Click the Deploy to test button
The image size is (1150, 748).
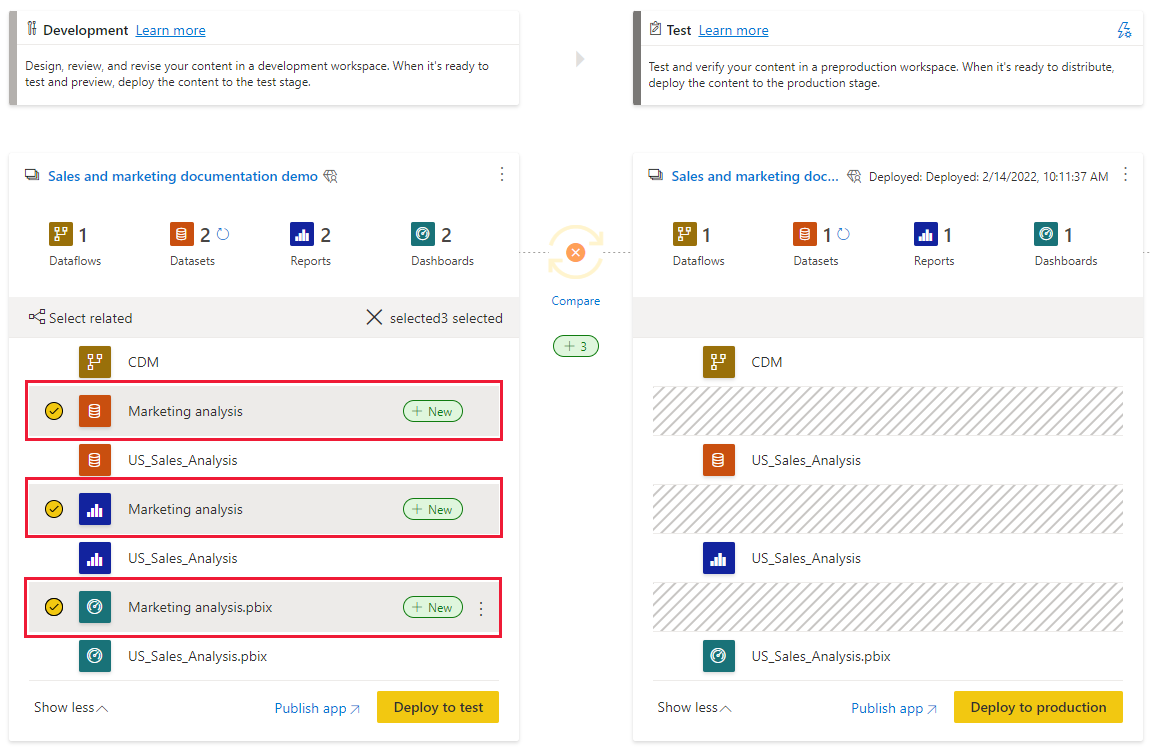[x=437, y=707]
